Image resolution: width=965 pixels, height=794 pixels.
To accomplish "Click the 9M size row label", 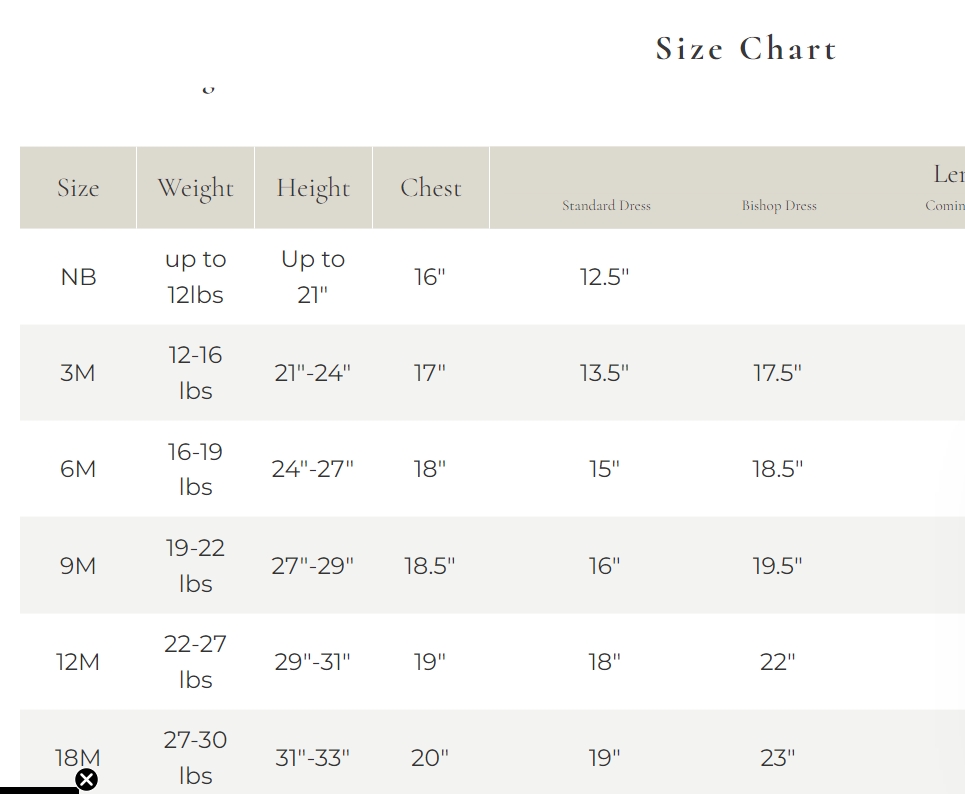I will [x=78, y=566].
